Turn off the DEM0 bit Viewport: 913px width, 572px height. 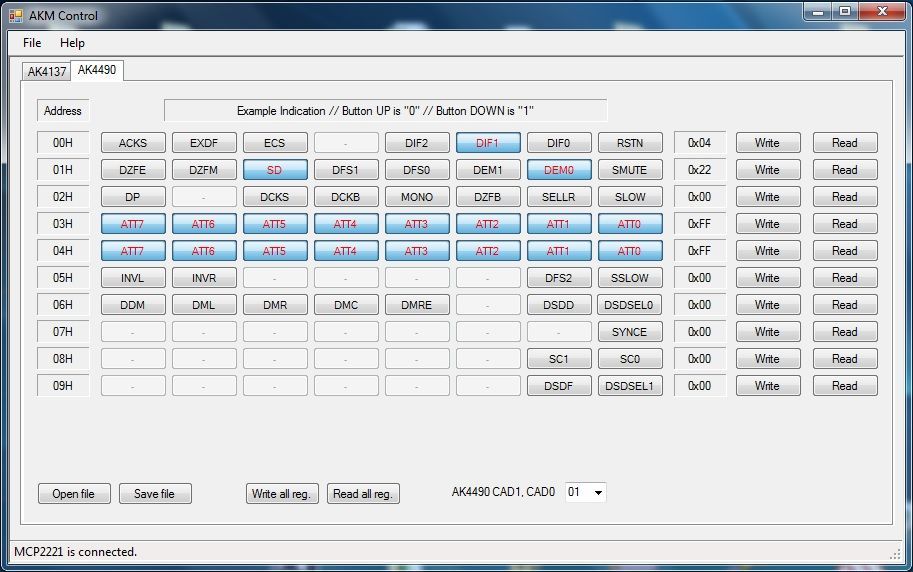[559, 170]
